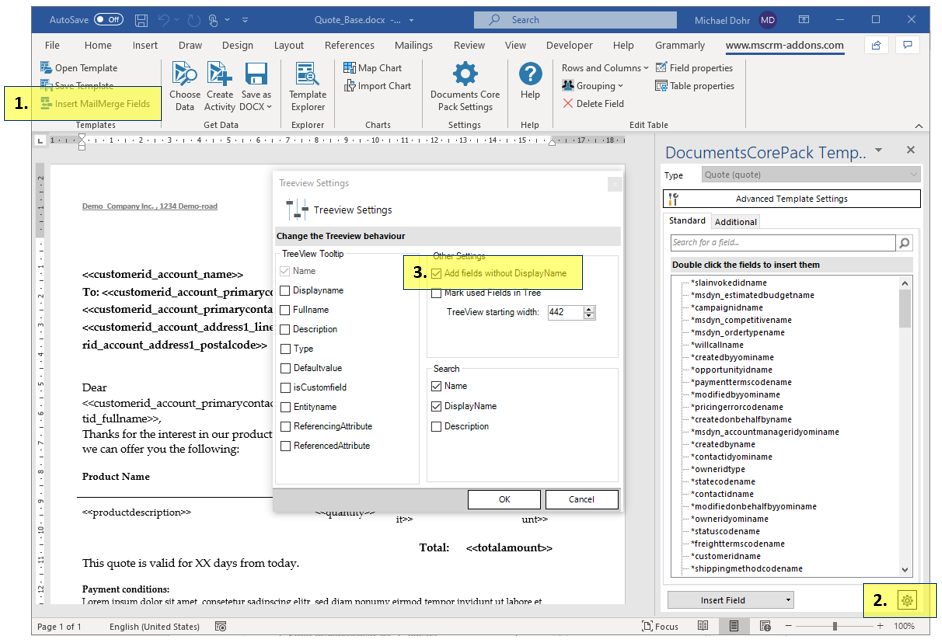The height and width of the screenshot is (643, 942).
Task: Click the Share icon in ribbon
Action: [x=877, y=45]
